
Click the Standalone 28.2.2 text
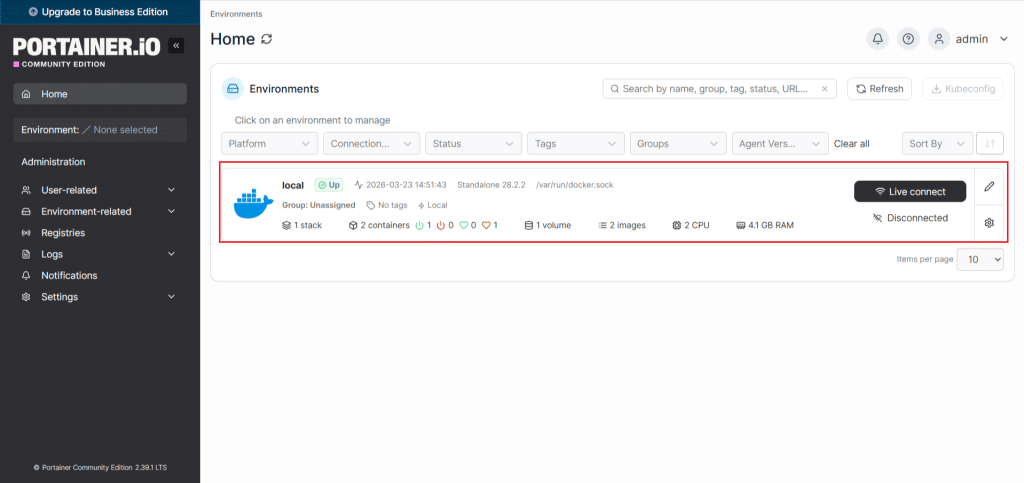click(x=491, y=185)
